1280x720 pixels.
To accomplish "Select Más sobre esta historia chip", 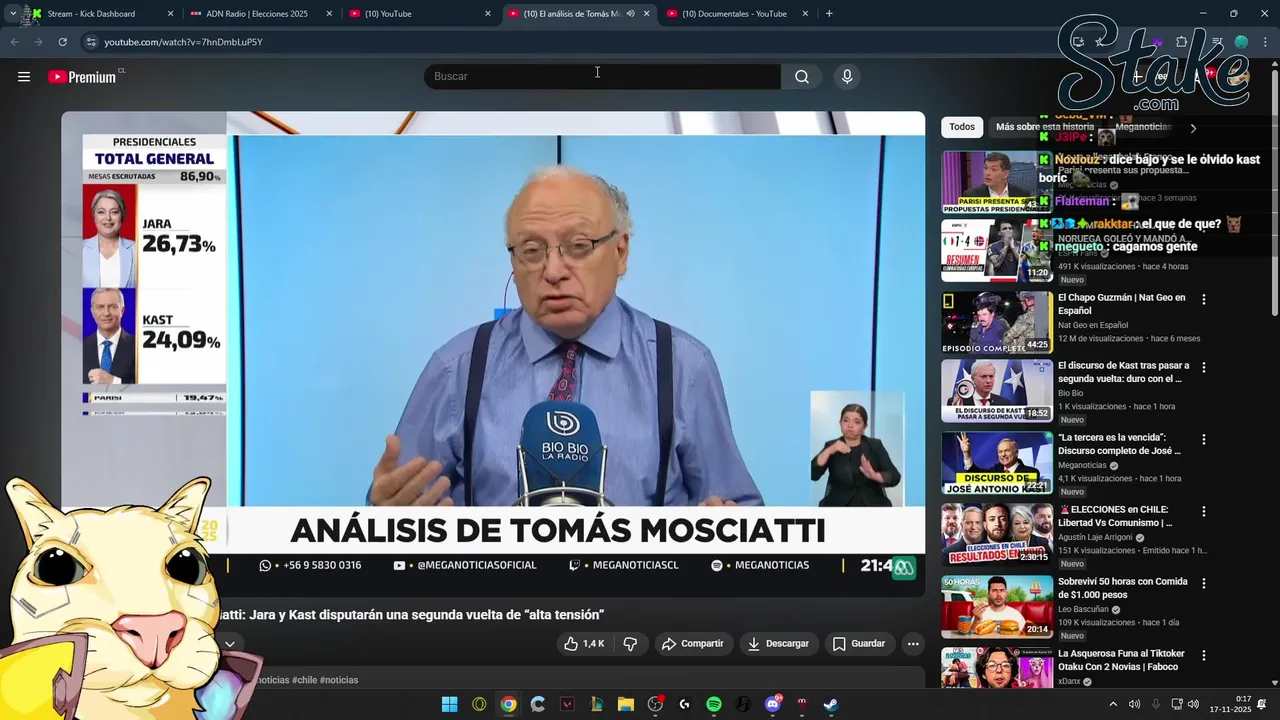I will tap(1045, 127).
